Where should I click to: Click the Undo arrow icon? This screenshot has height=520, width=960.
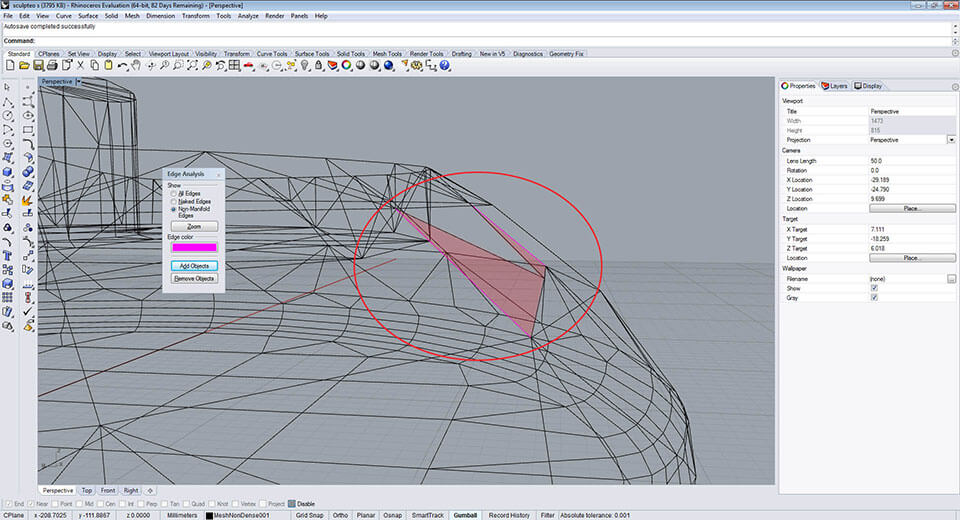[x=122, y=66]
